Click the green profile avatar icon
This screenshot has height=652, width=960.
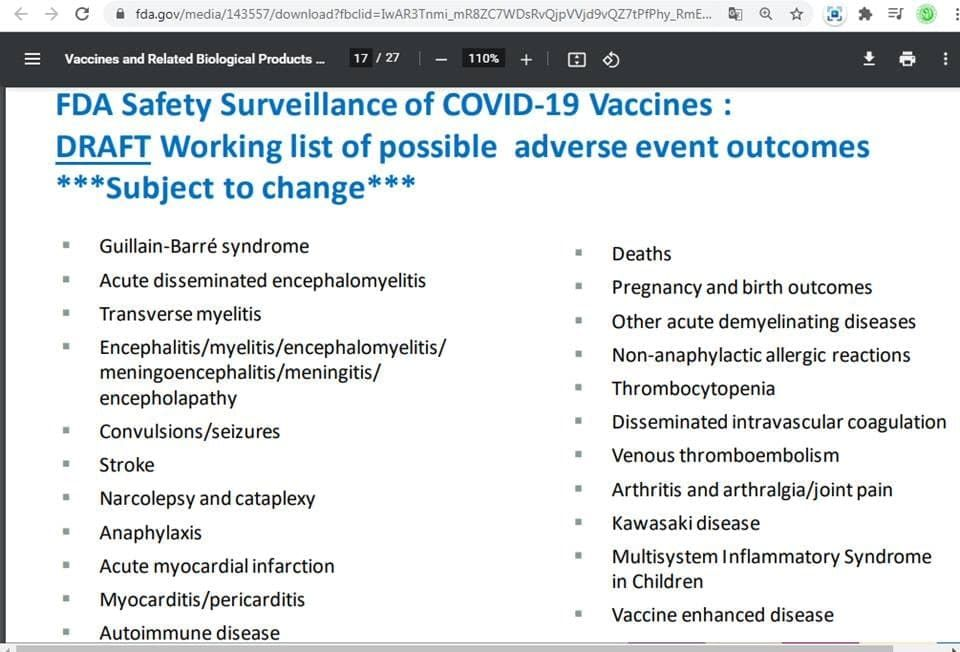[x=926, y=13]
